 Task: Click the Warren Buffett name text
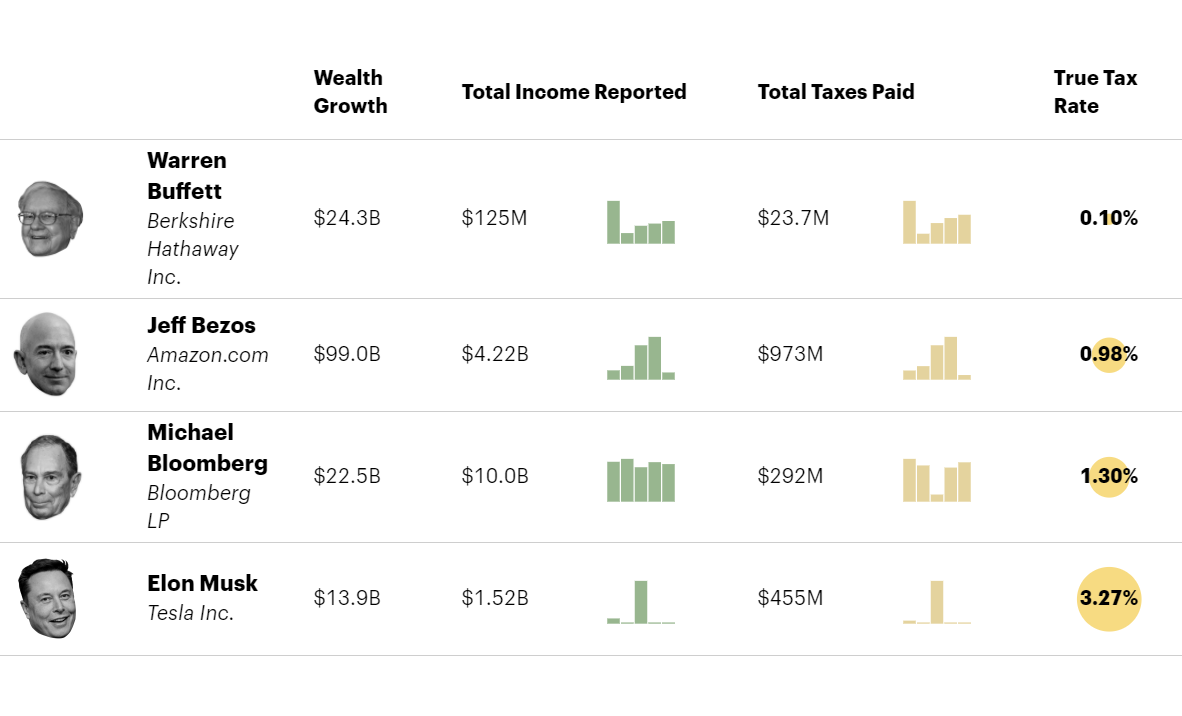(187, 175)
